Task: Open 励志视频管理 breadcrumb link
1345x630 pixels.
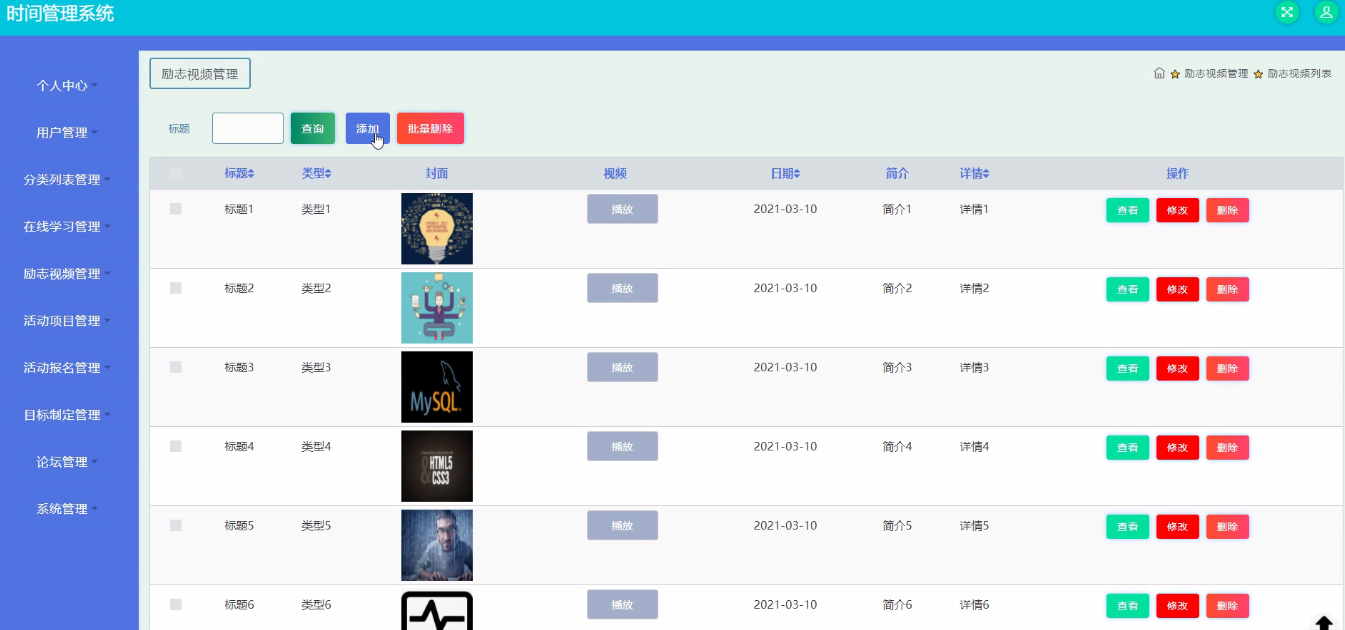Action: 1216,74
